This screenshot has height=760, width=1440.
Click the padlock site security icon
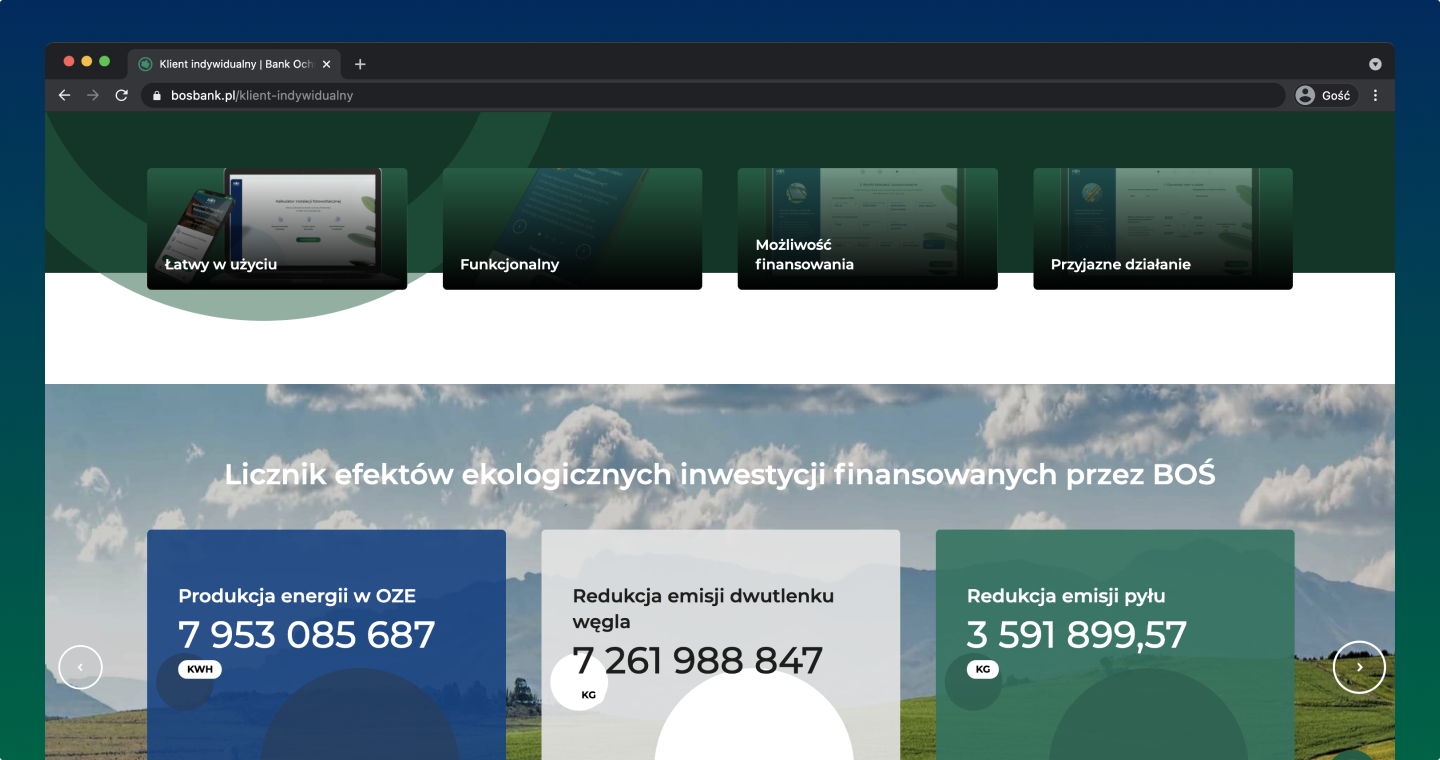point(156,96)
